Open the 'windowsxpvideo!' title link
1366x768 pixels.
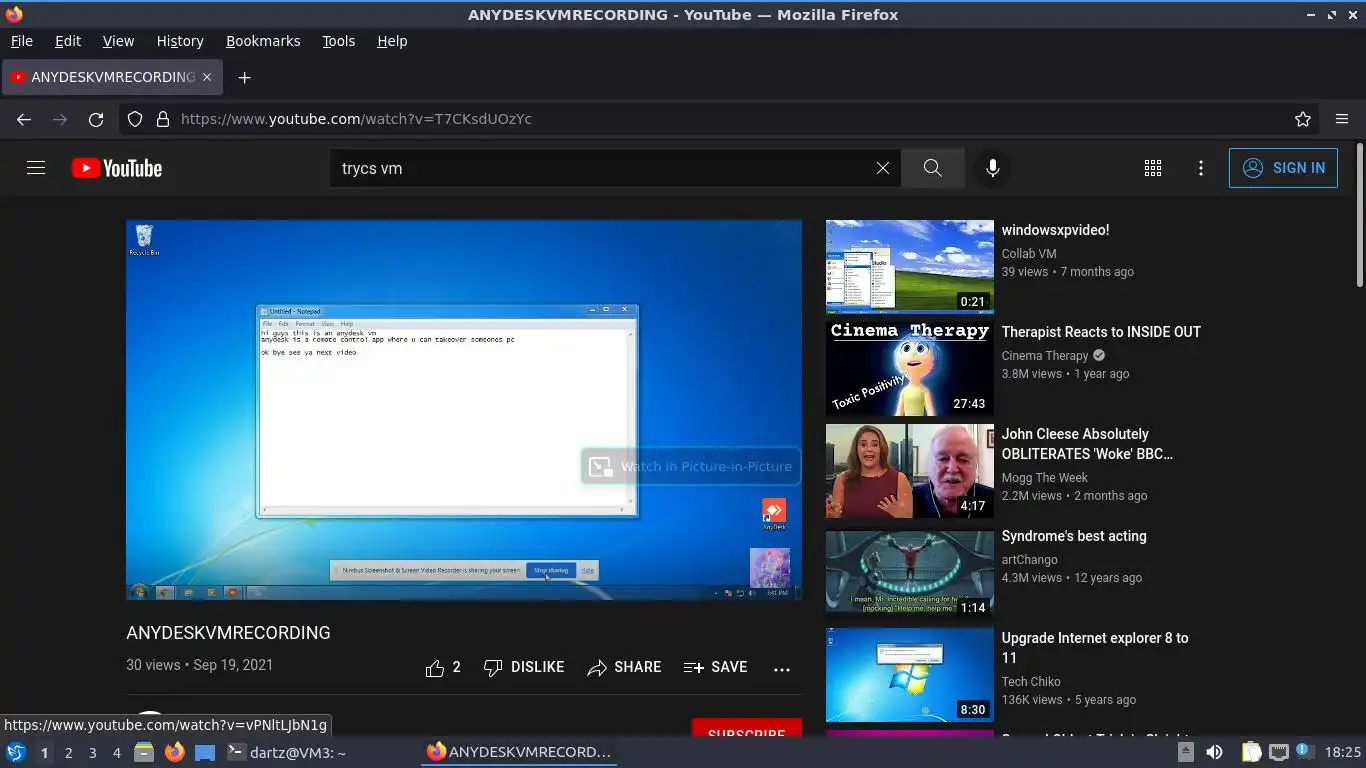(1055, 230)
